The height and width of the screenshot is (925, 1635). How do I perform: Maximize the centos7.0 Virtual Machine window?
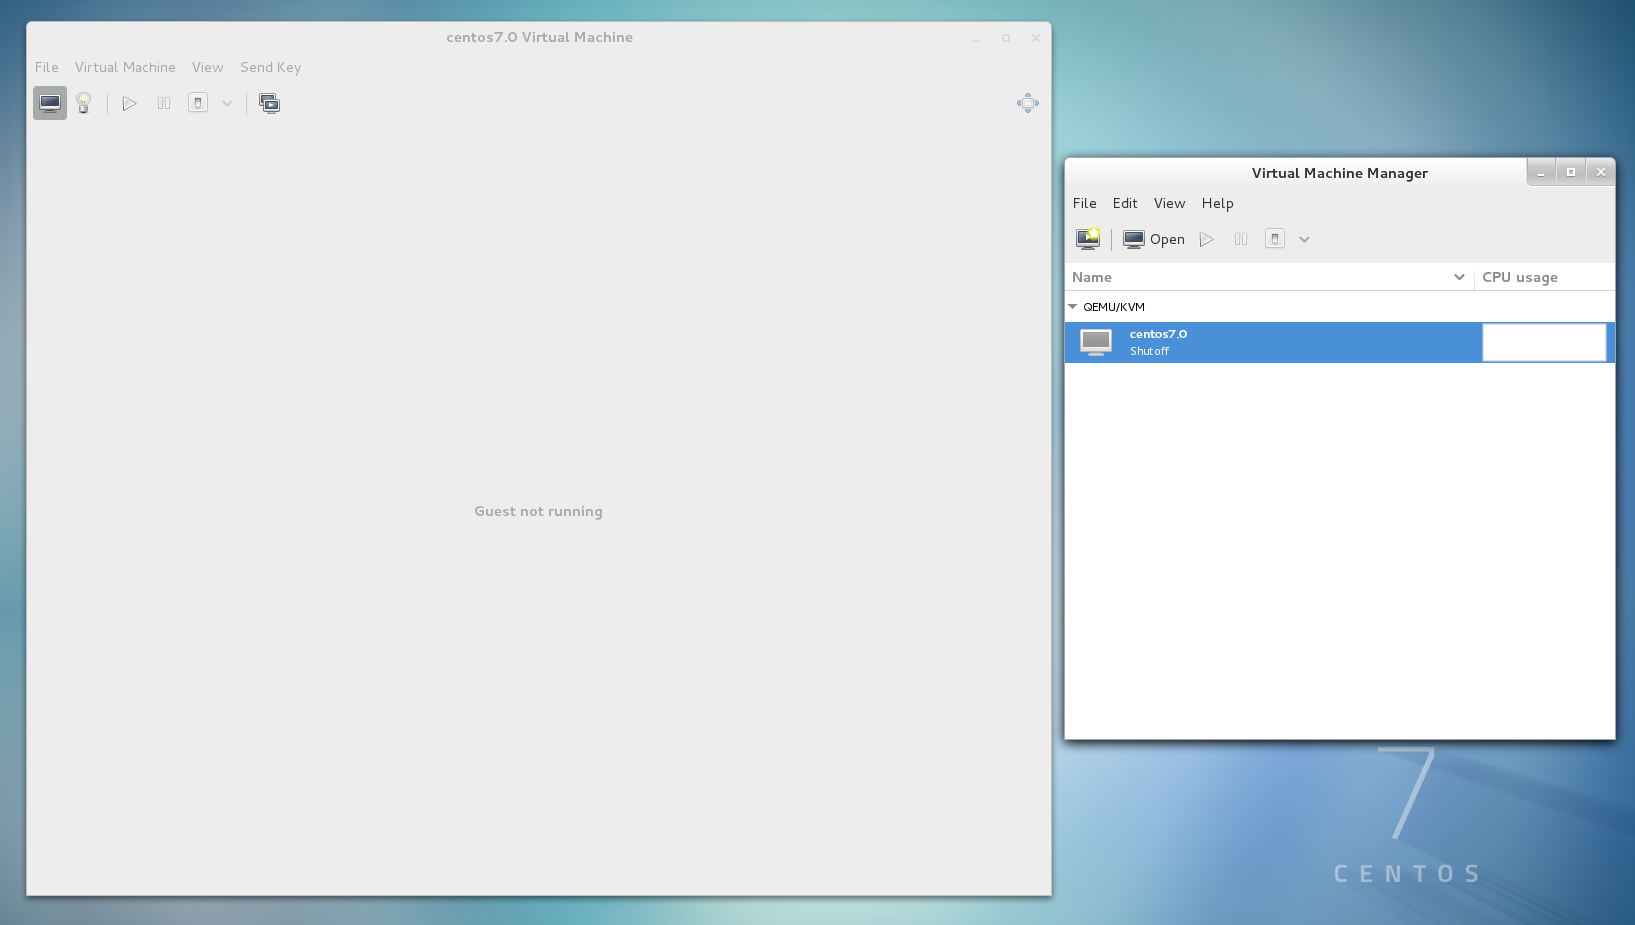[x=1006, y=38]
